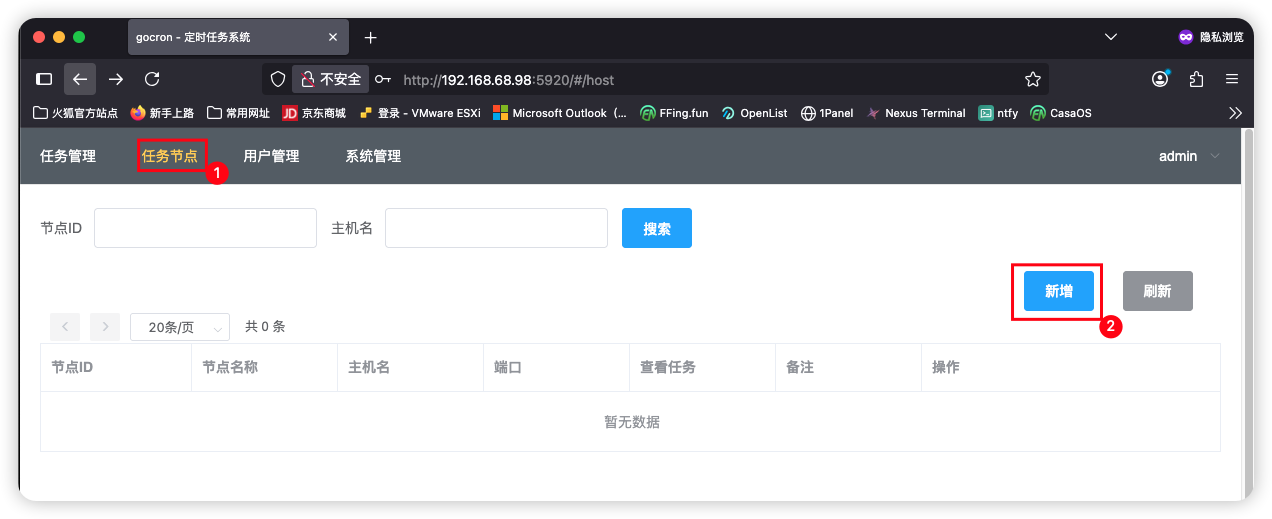Open the Firefox account profile icon
Screen dimensions: 1272x519
point(1160,79)
